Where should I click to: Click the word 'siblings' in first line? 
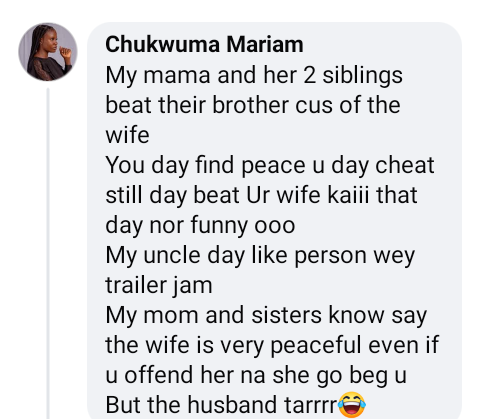pos(363,76)
